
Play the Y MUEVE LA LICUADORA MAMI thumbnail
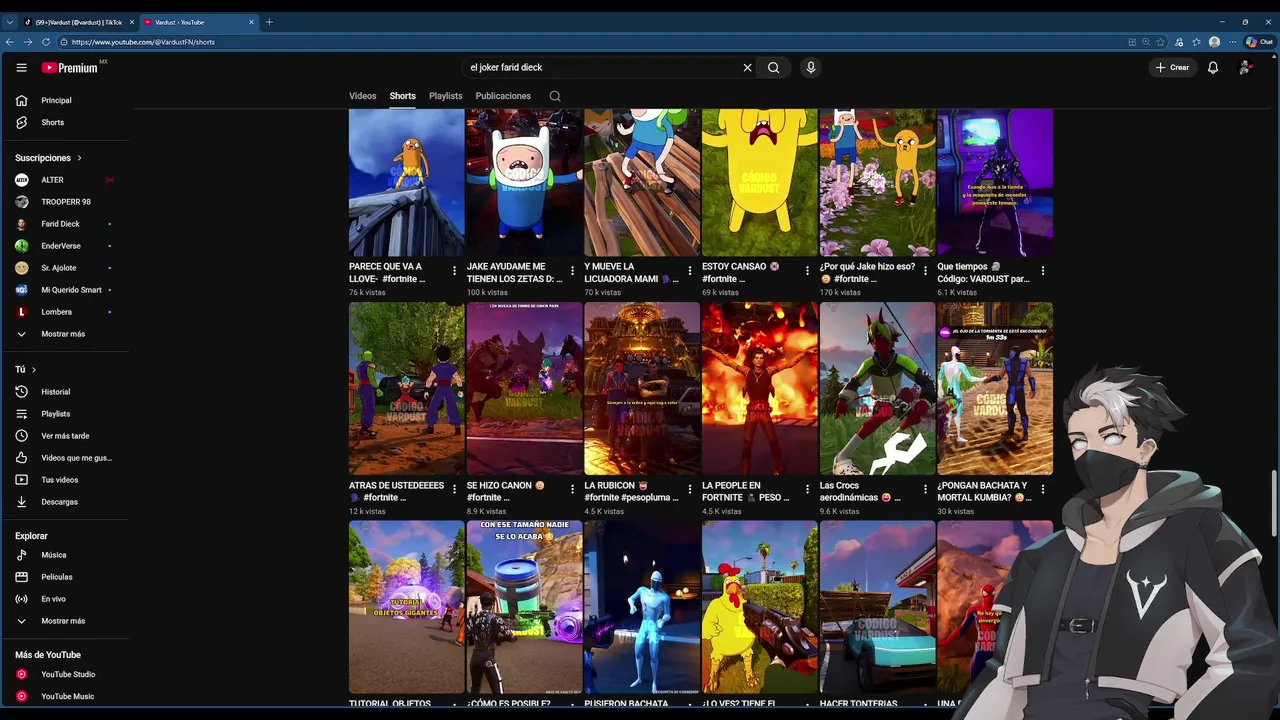point(642,183)
